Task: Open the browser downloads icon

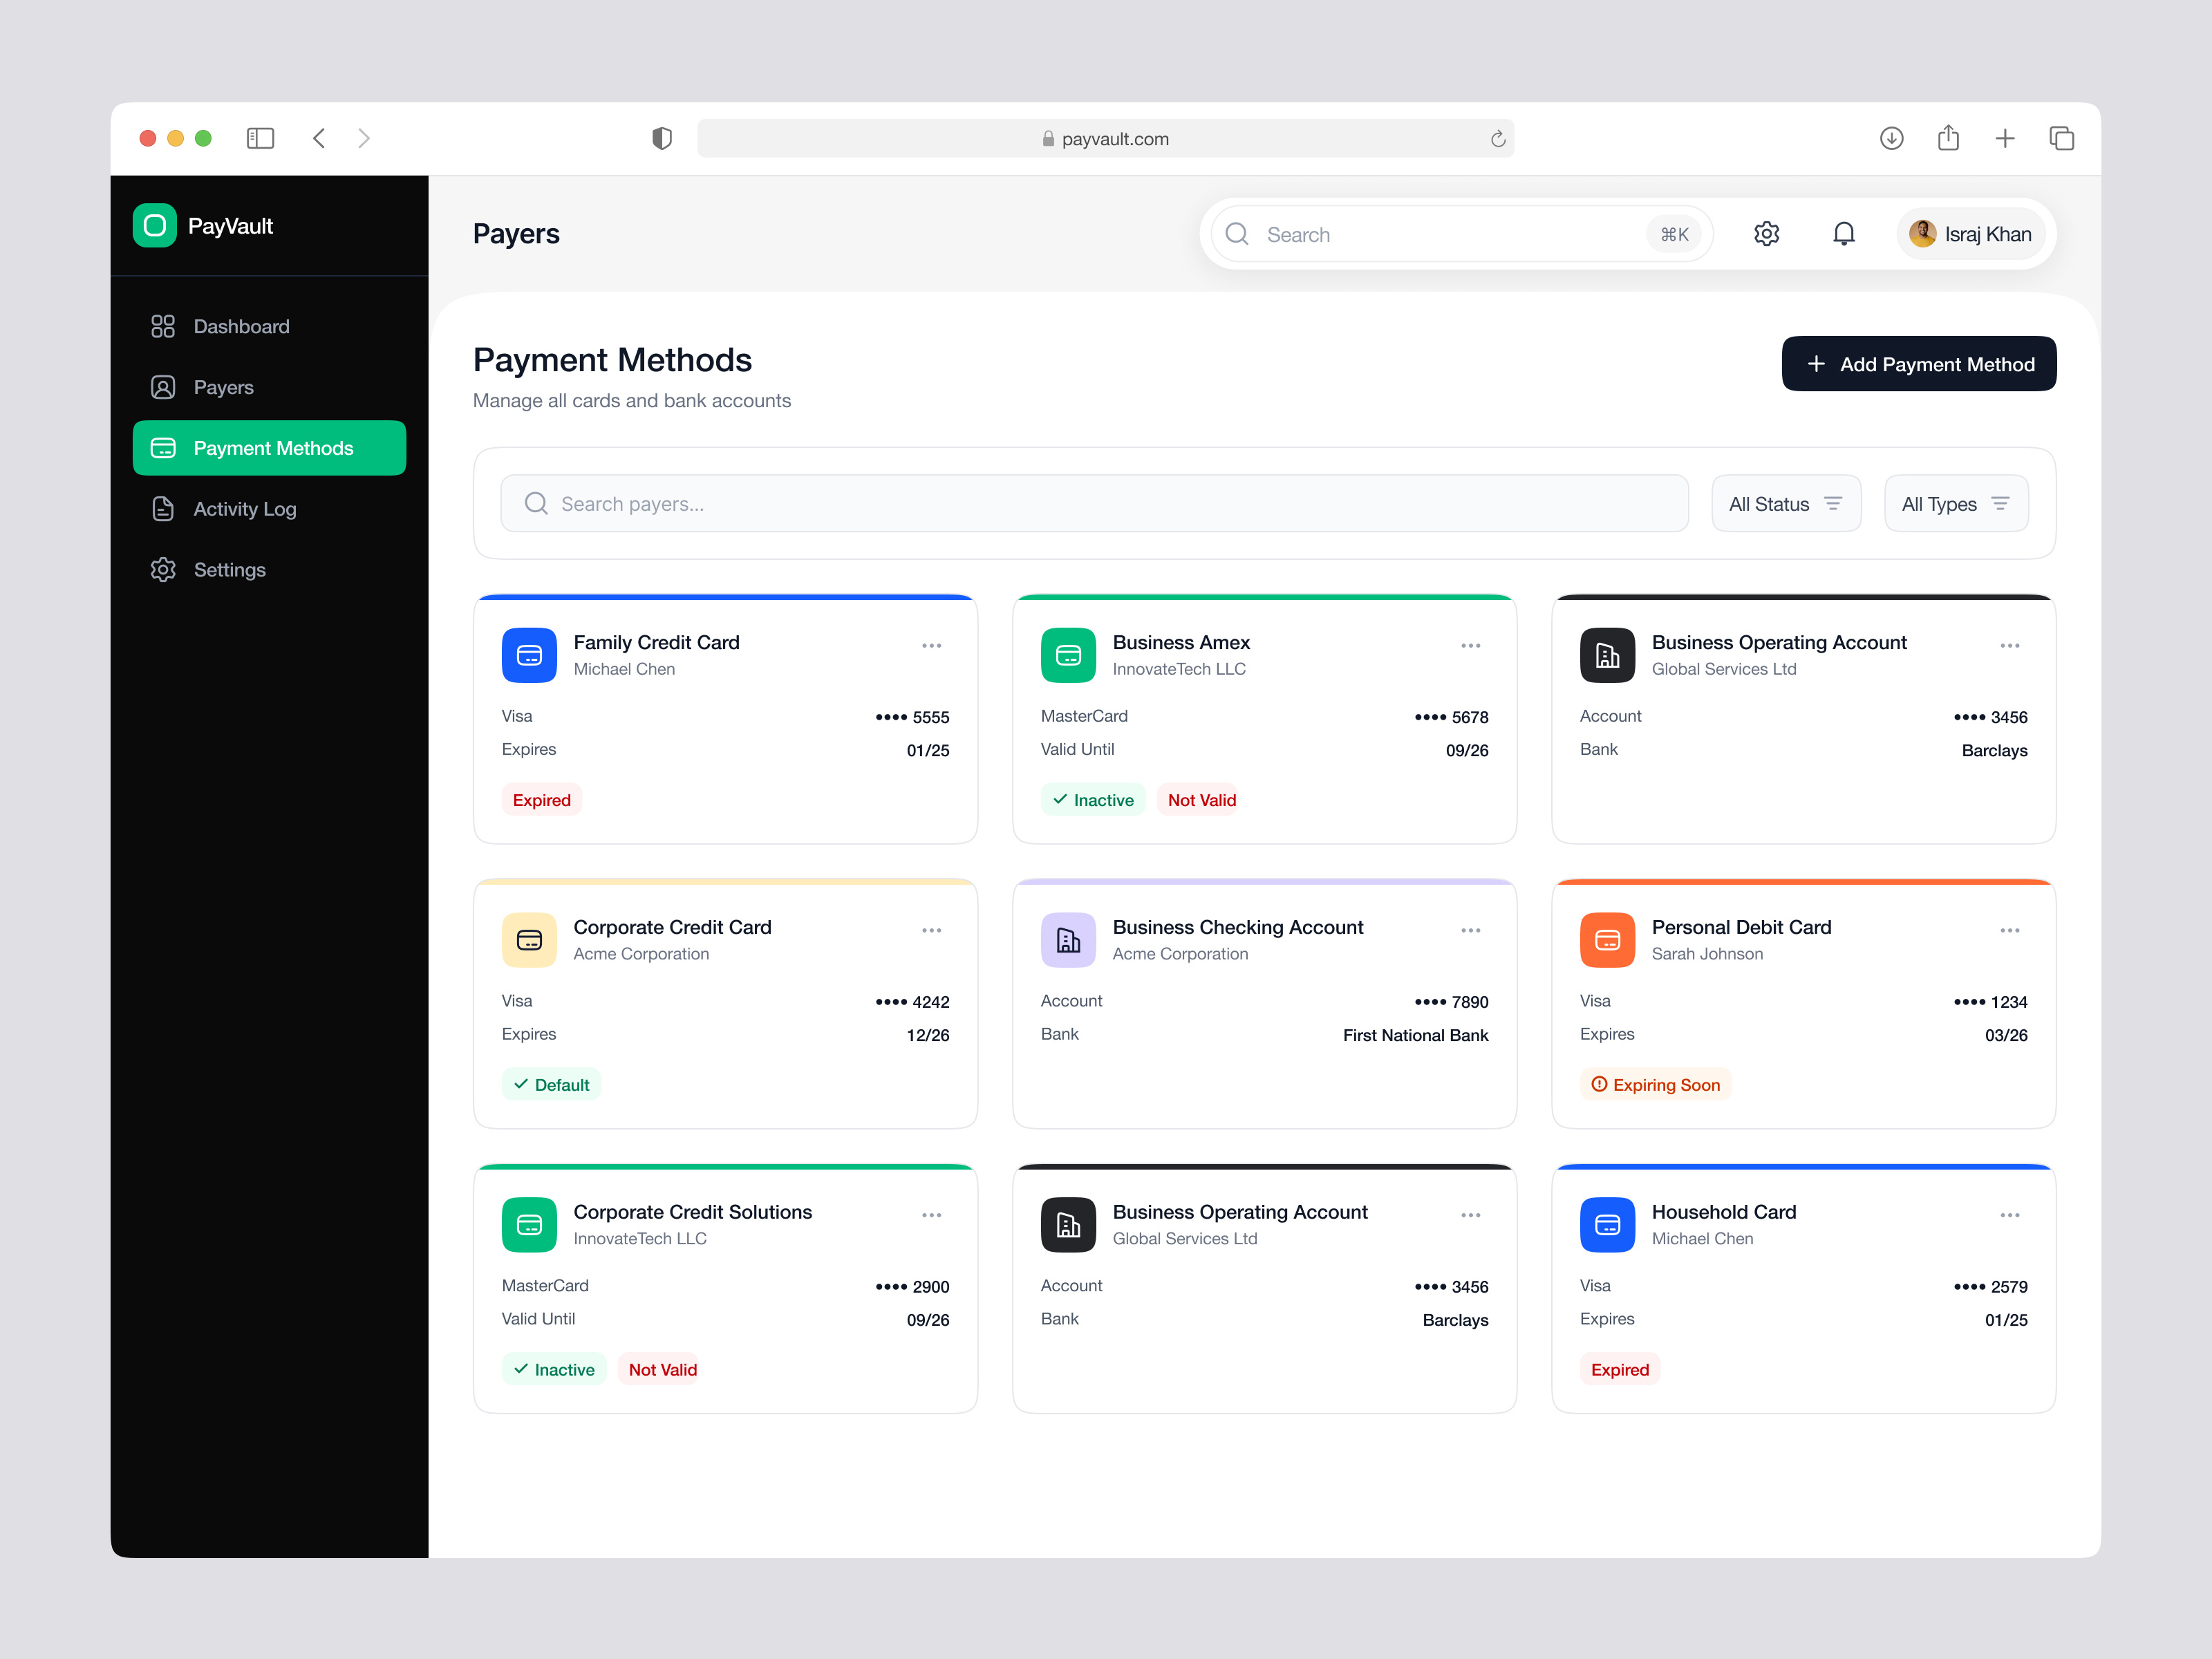Action: point(1891,138)
